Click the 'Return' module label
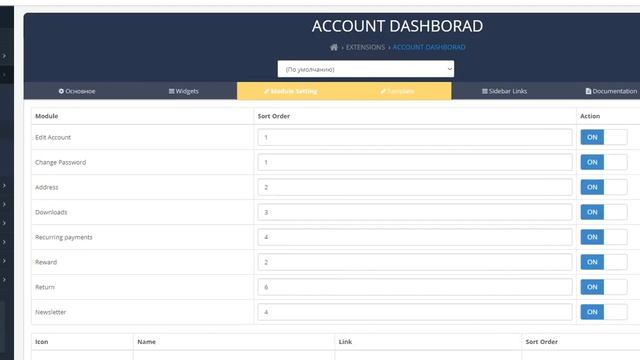The height and width of the screenshot is (360, 640). (45, 287)
